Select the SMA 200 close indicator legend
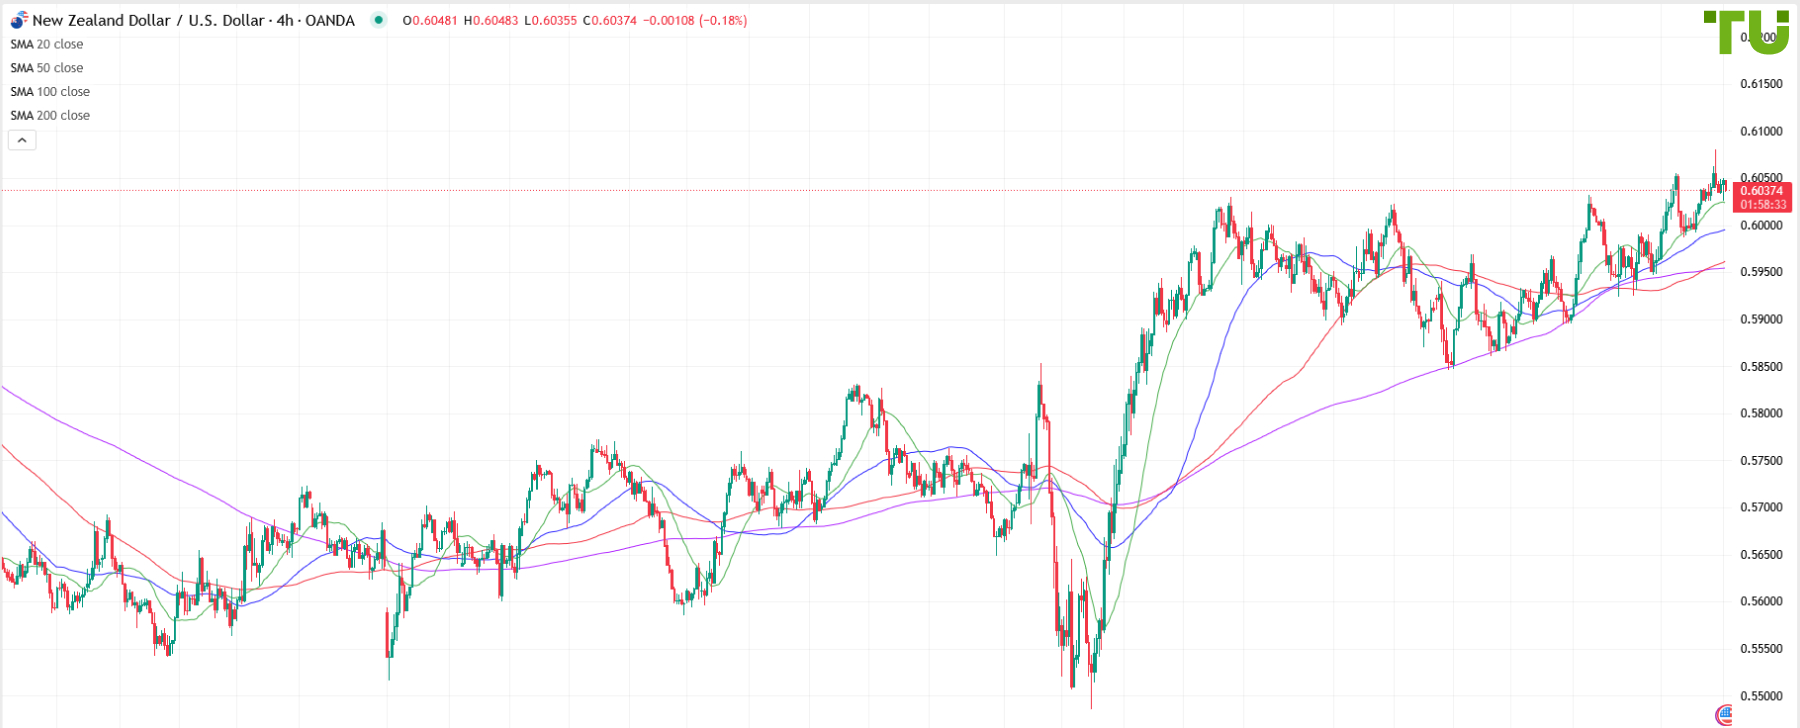The height and width of the screenshot is (728, 1800). click(x=50, y=116)
